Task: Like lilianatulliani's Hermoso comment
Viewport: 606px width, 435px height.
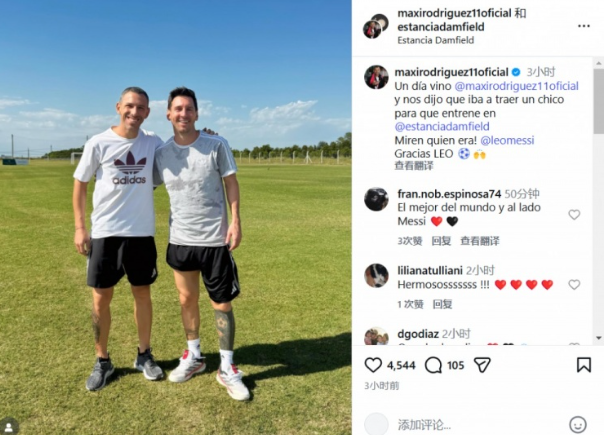Action: click(574, 285)
